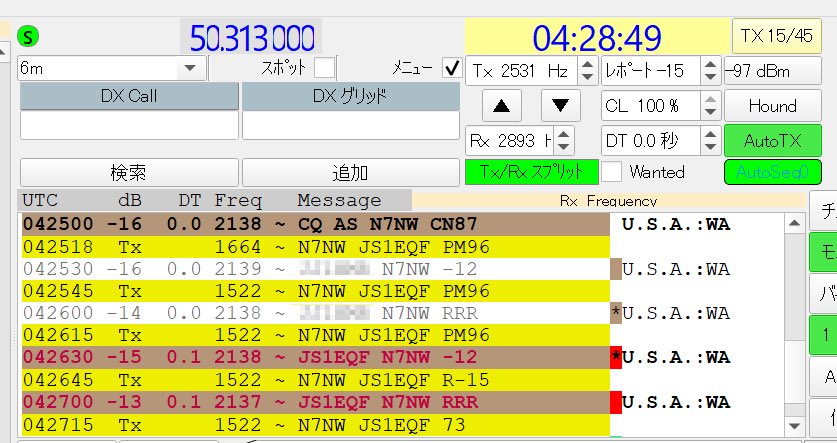
Task: Click the CL 100 % field
Action: pos(651,106)
